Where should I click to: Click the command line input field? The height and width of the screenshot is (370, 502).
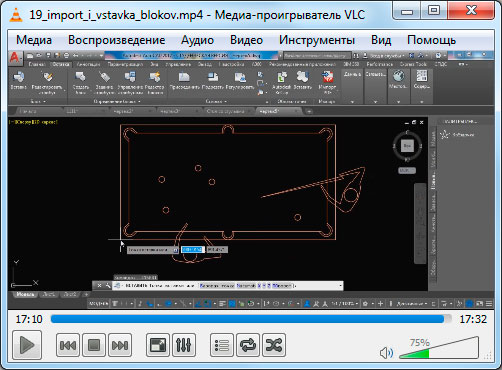(x=228, y=286)
